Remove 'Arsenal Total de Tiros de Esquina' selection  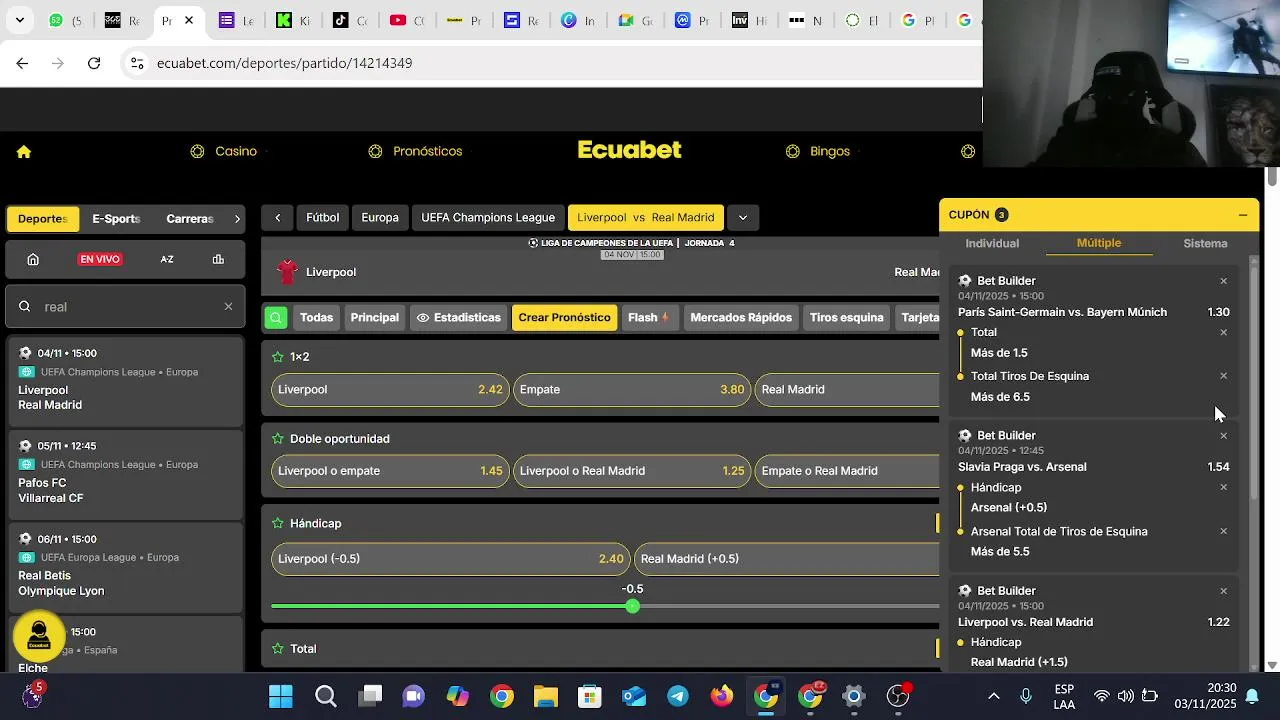coord(1223,531)
